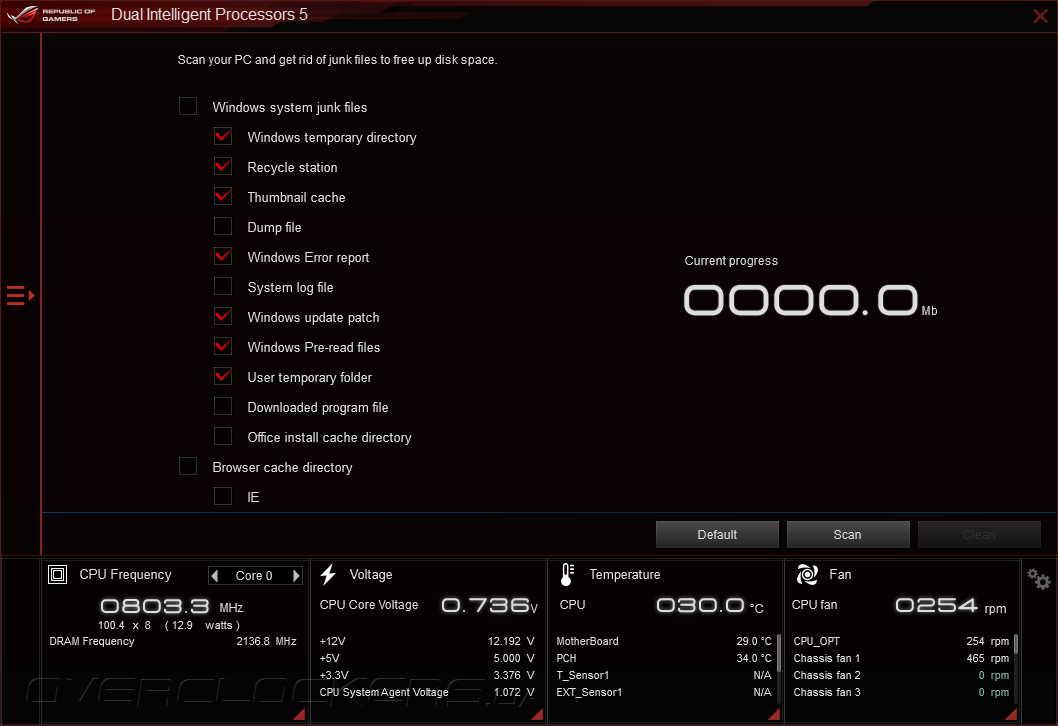Enable System log file checkbox
The height and width of the screenshot is (726, 1058).
click(223, 287)
